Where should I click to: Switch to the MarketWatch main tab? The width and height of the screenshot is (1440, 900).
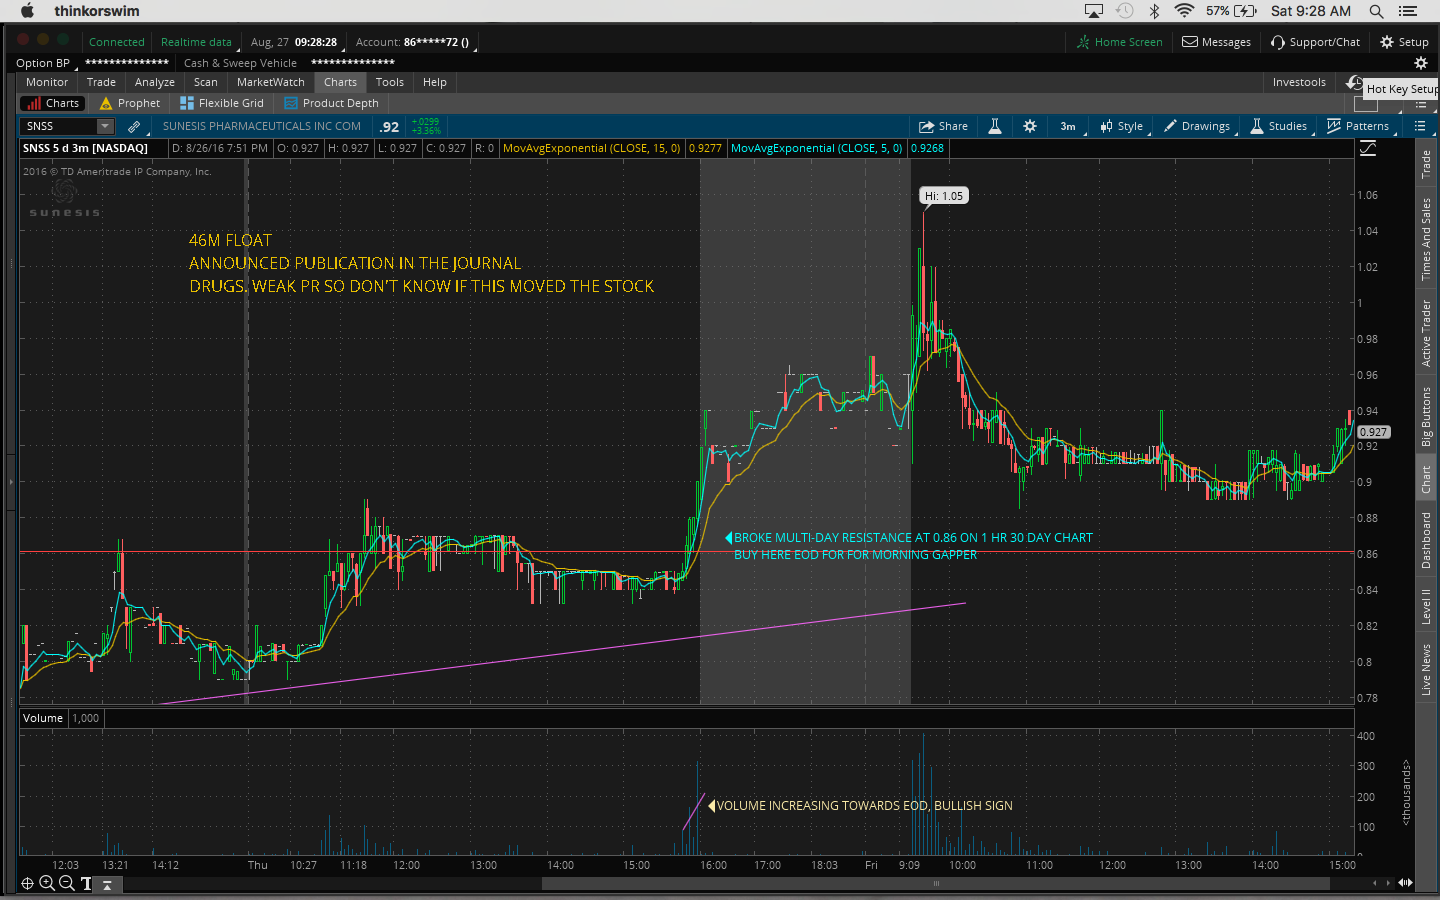pyautogui.click(x=271, y=82)
